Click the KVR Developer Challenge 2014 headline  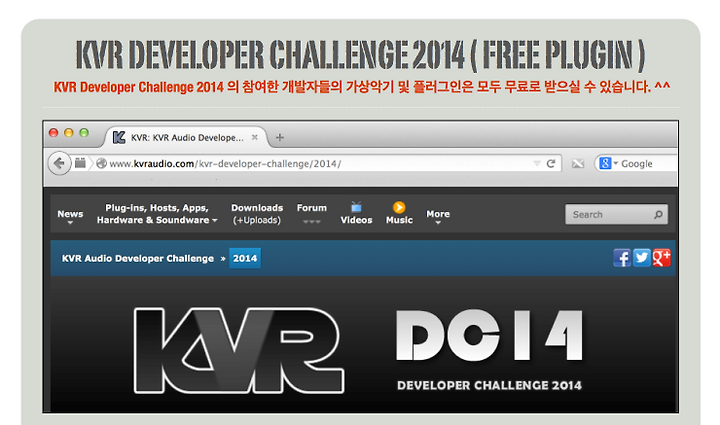pos(361,55)
